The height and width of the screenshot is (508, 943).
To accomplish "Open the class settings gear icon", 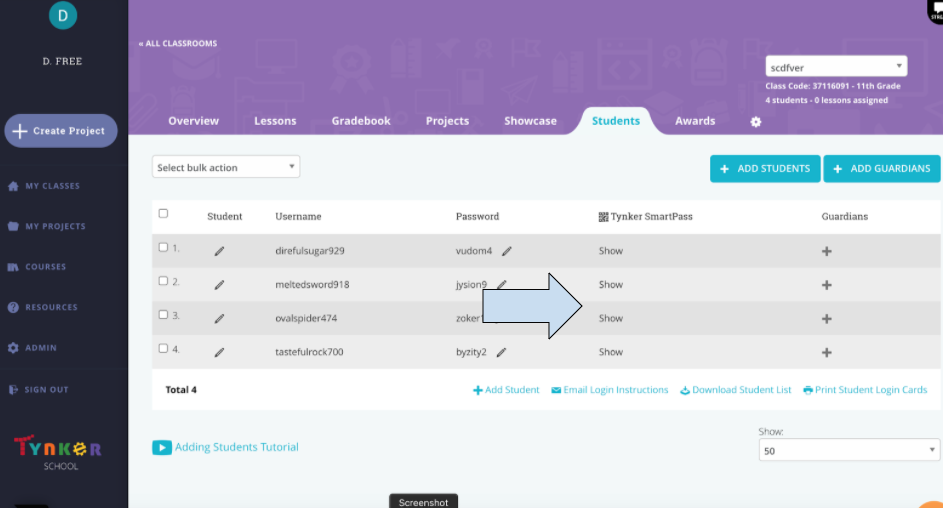I will pyautogui.click(x=756, y=122).
